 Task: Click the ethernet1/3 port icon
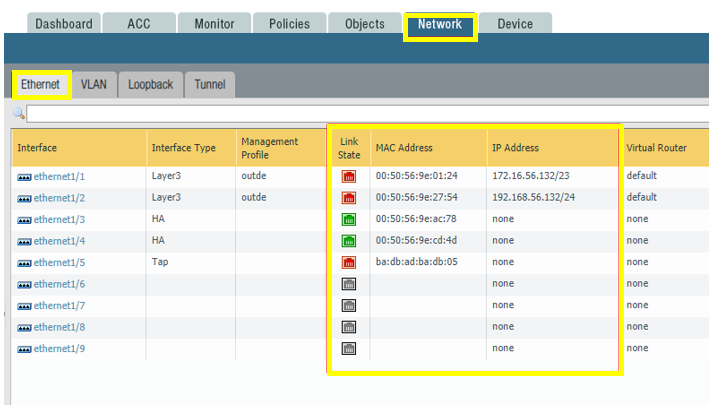[x=24, y=220]
